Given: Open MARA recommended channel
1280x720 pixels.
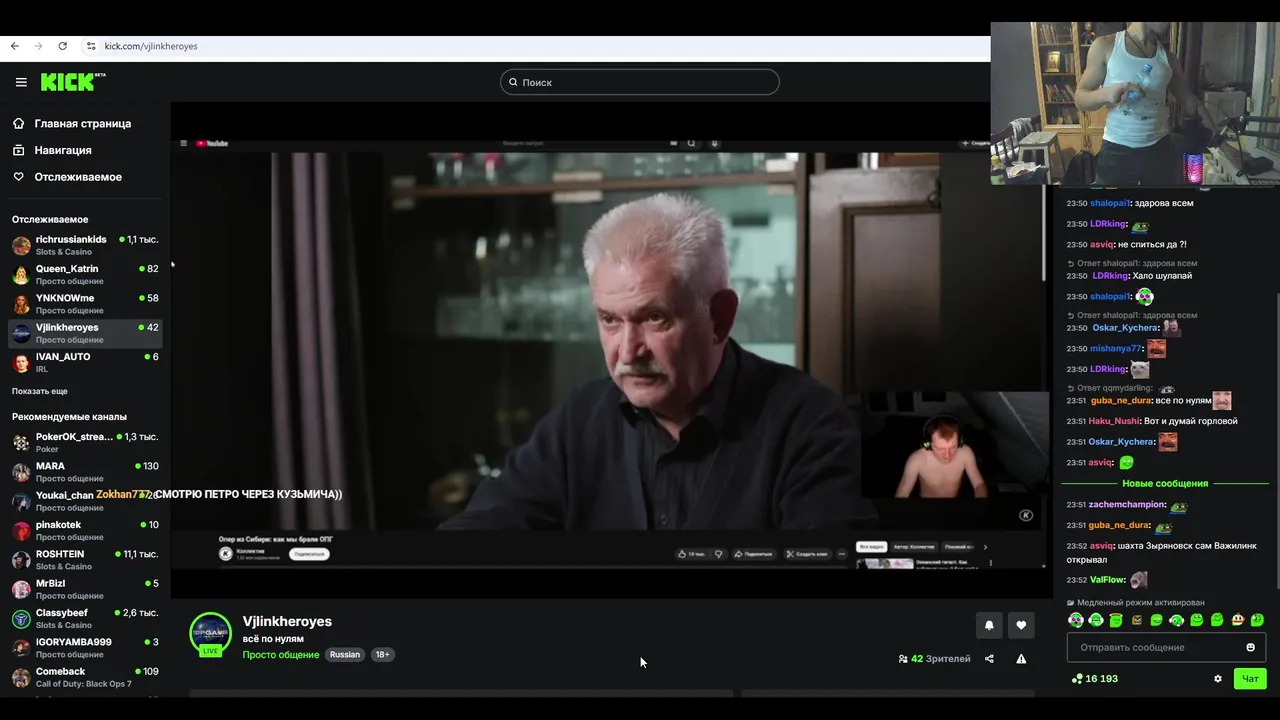Looking at the screenshot, I should (85, 471).
